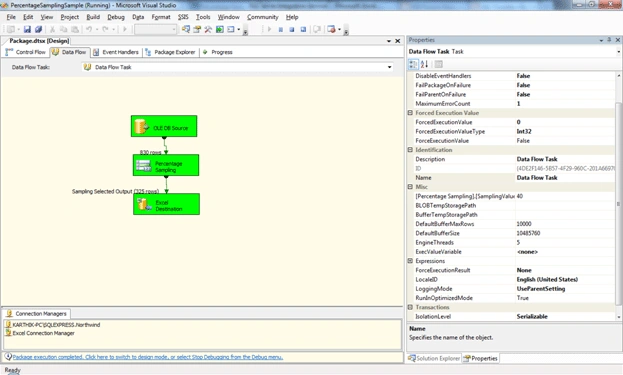Open the Data Flow Task dropdown
The height and width of the screenshot is (375, 623).
coord(389,67)
